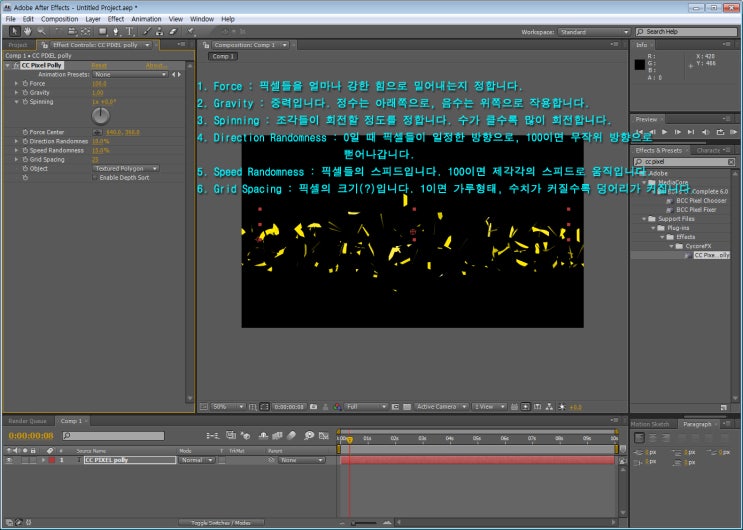Viewport: 743px width, 530px height.
Task: Select the Brush tool
Action: tap(146, 32)
